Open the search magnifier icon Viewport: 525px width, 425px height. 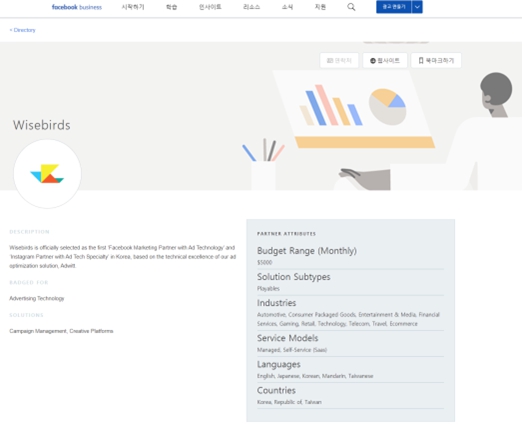point(351,7)
